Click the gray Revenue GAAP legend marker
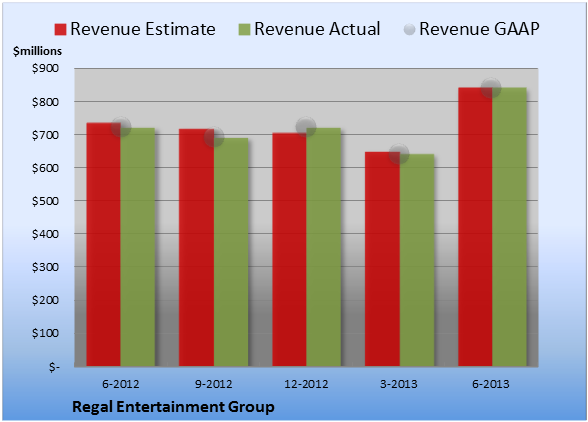Viewport: 588px width, 422px height. [409, 30]
